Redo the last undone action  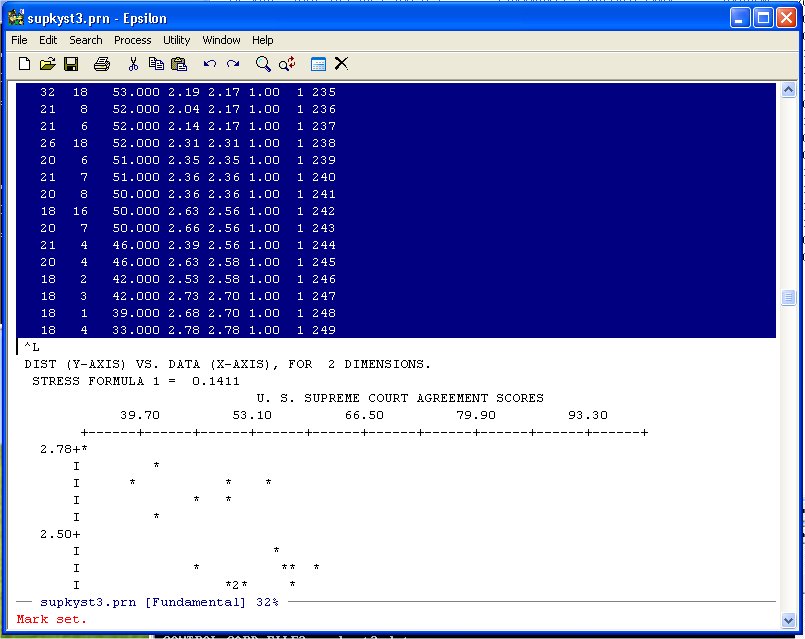click(233, 64)
